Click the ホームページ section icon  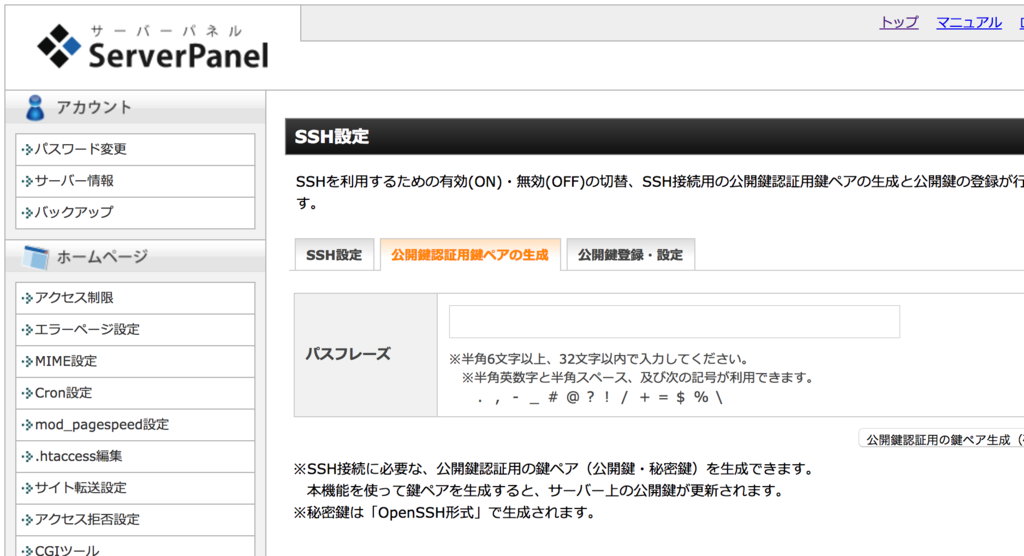pos(35,257)
